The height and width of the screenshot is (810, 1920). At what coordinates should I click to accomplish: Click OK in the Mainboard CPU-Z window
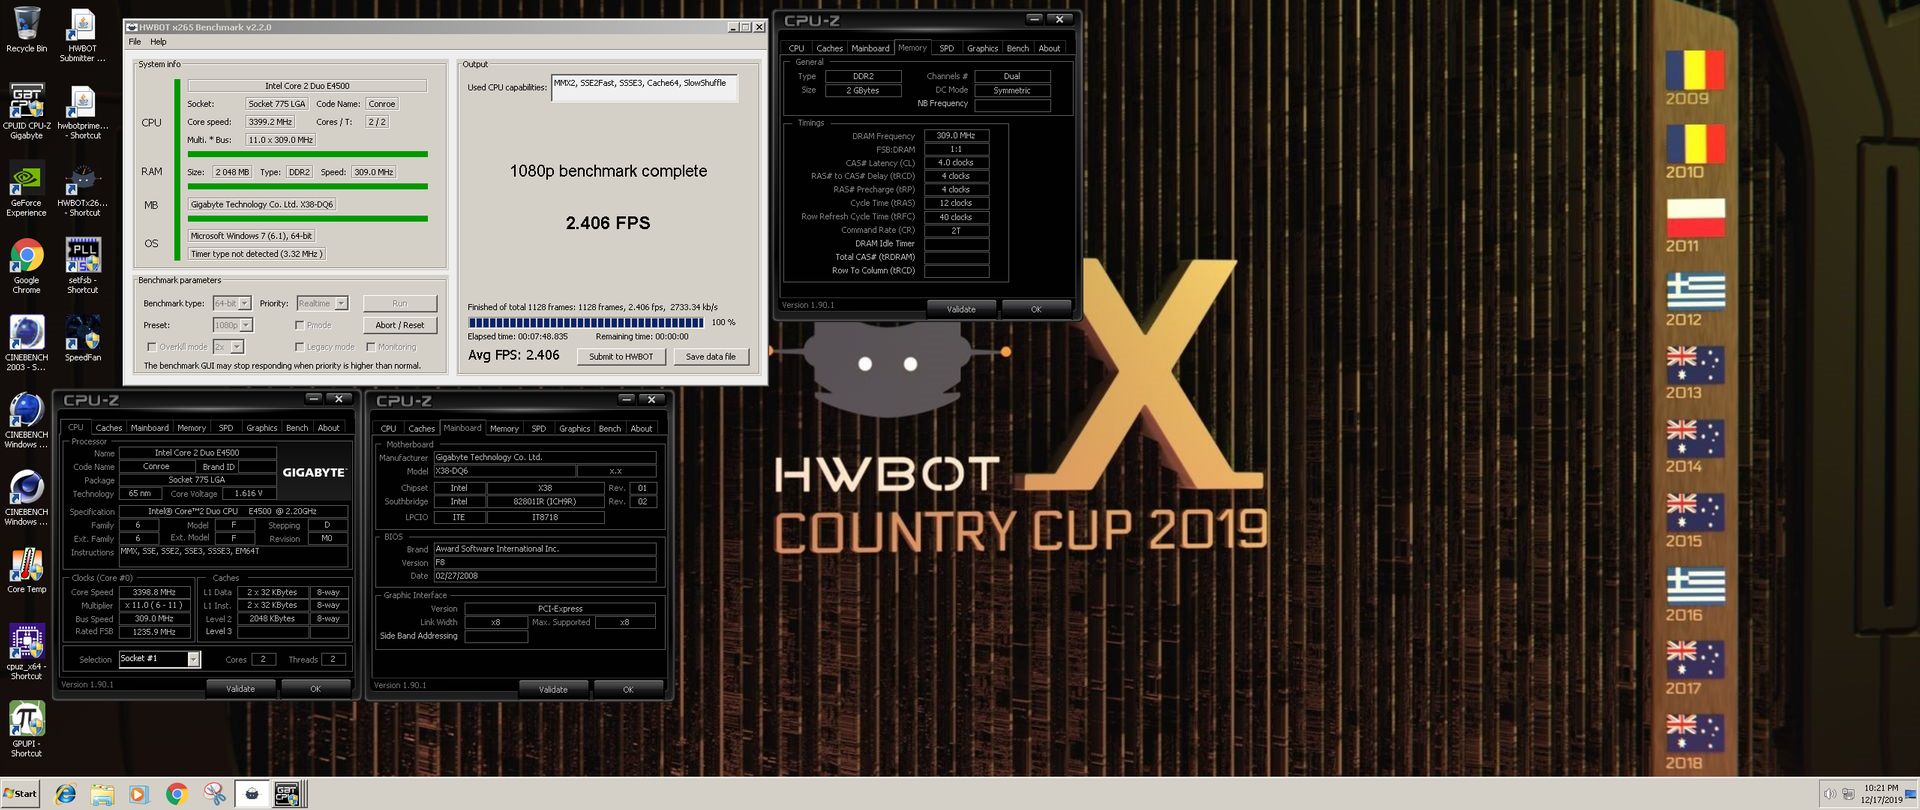tap(628, 689)
